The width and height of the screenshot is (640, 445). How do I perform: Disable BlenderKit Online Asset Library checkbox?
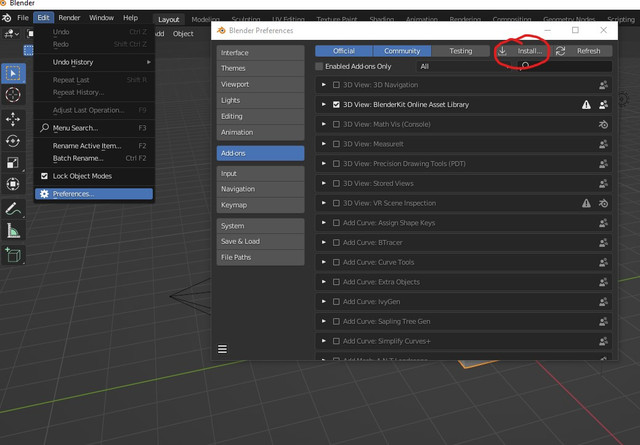click(336, 105)
